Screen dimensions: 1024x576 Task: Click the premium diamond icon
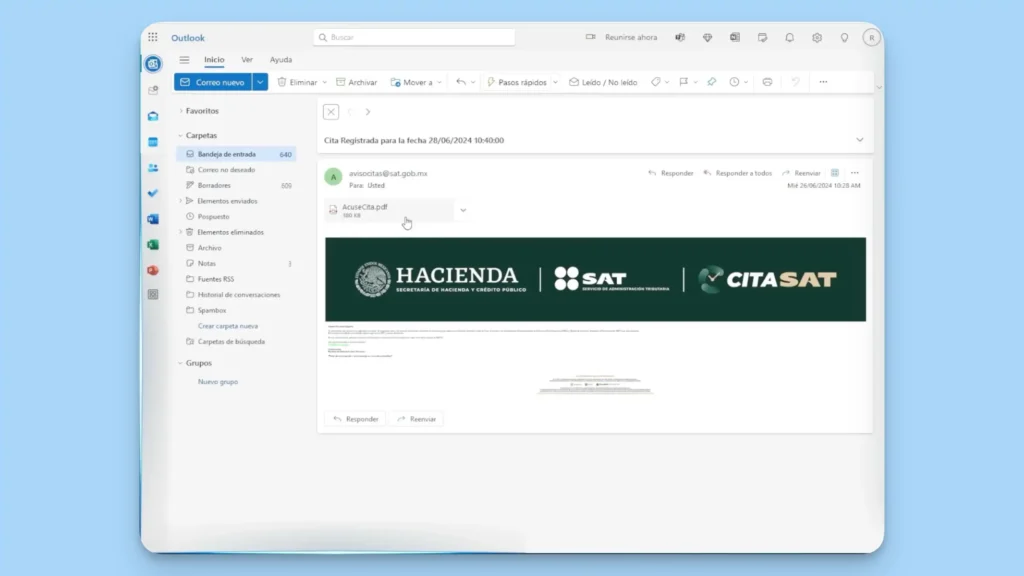pyautogui.click(x=707, y=37)
